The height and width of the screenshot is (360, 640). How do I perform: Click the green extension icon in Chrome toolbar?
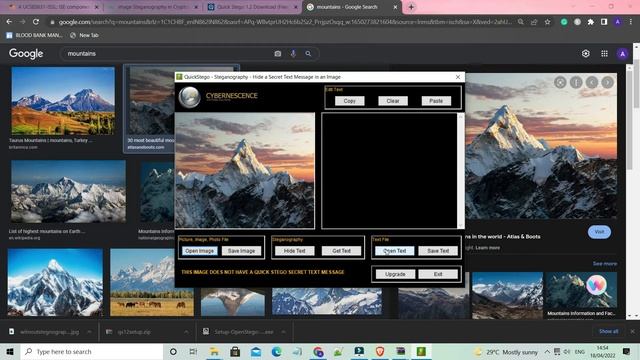click(564, 22)
